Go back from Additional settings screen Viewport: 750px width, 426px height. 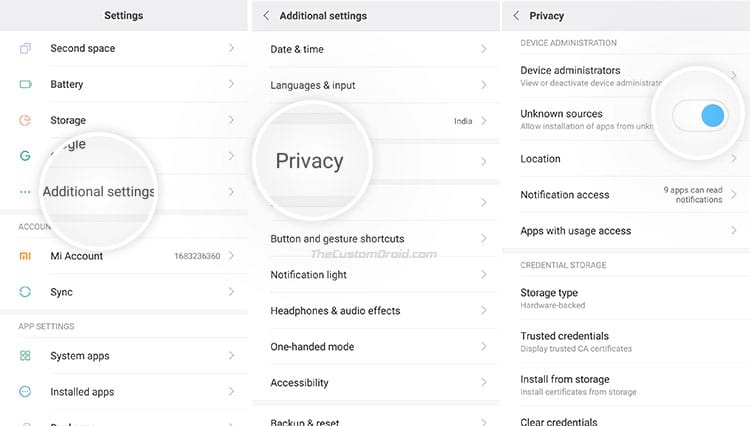coord(266,15)
